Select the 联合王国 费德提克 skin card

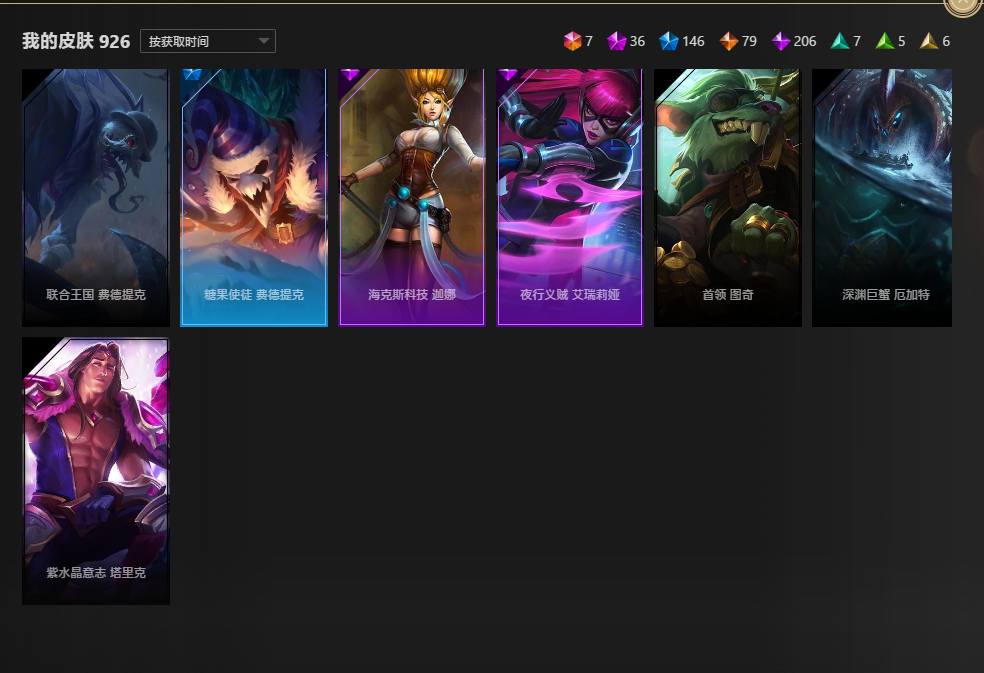coord(96,198)
